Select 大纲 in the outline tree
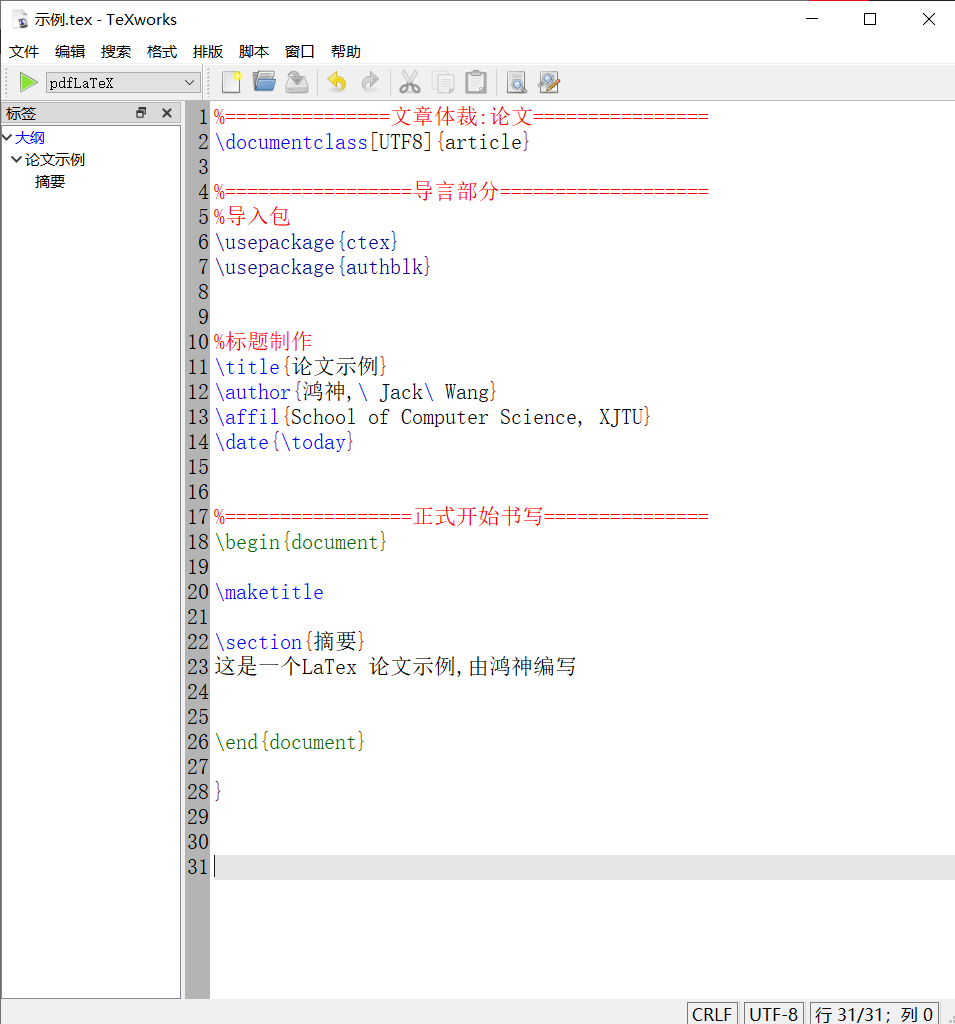The height and width of the screenshot is (1024, 955). pyautogui.click(x=30, y=138)
